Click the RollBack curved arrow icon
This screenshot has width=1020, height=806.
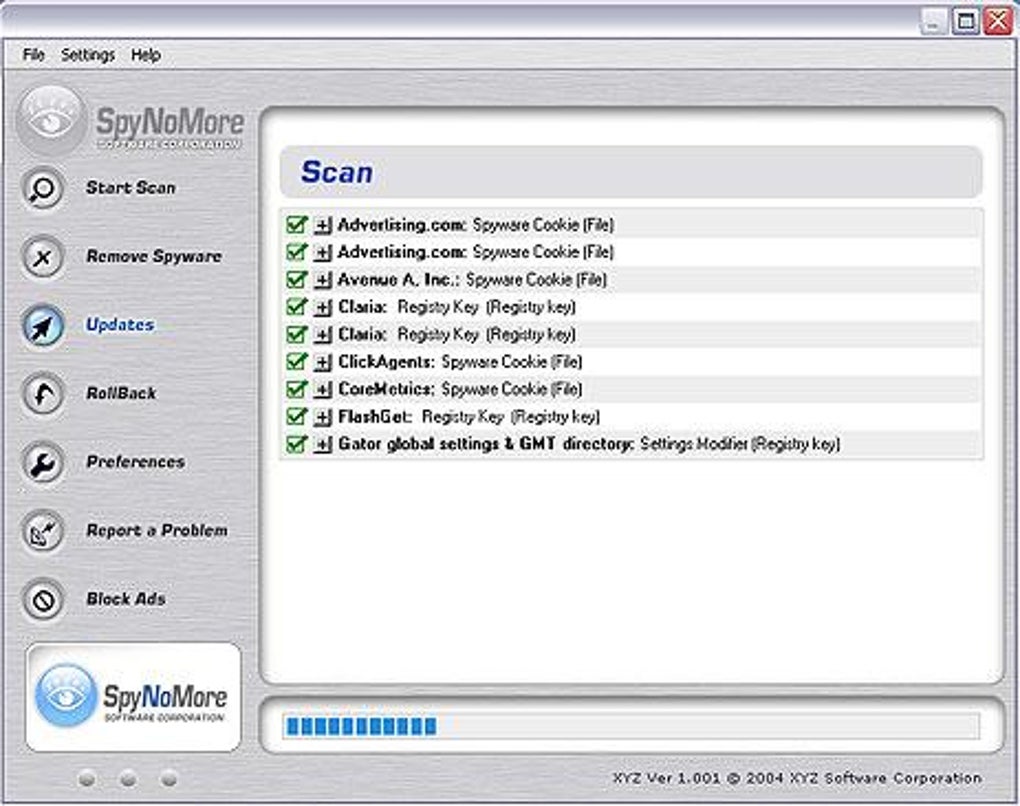coord(43,394)
